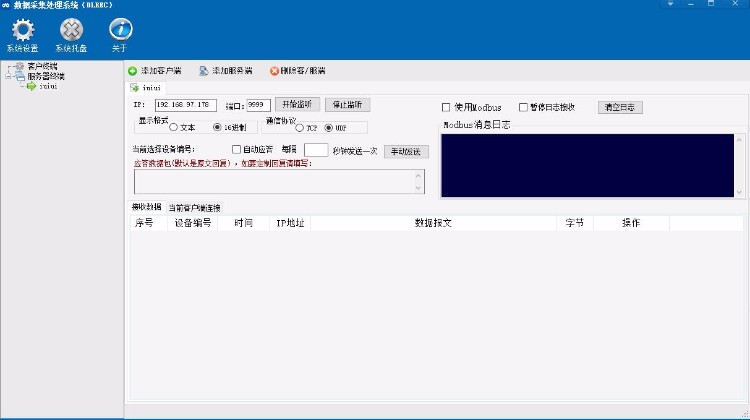750x420 pixels.
Task: Click the 手动发送 button
Action: 406,152
